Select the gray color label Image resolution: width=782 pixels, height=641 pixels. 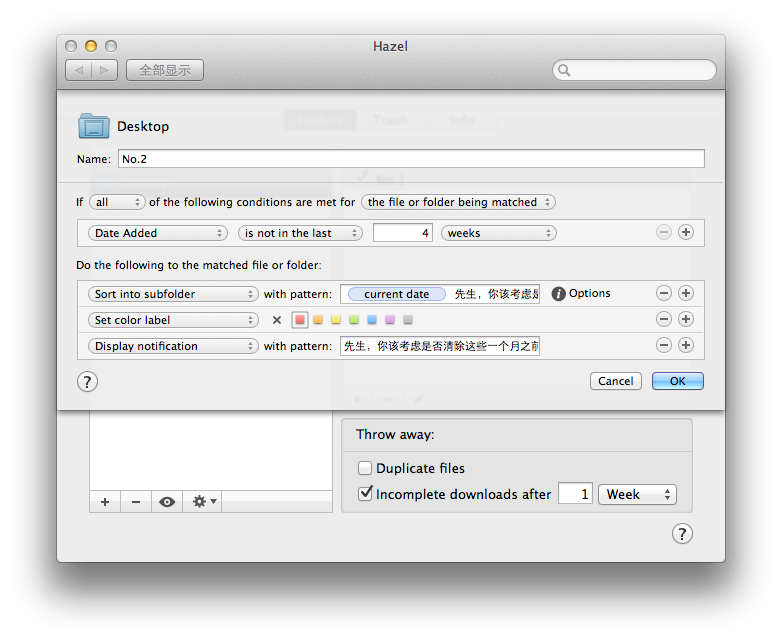click(408, 320)
